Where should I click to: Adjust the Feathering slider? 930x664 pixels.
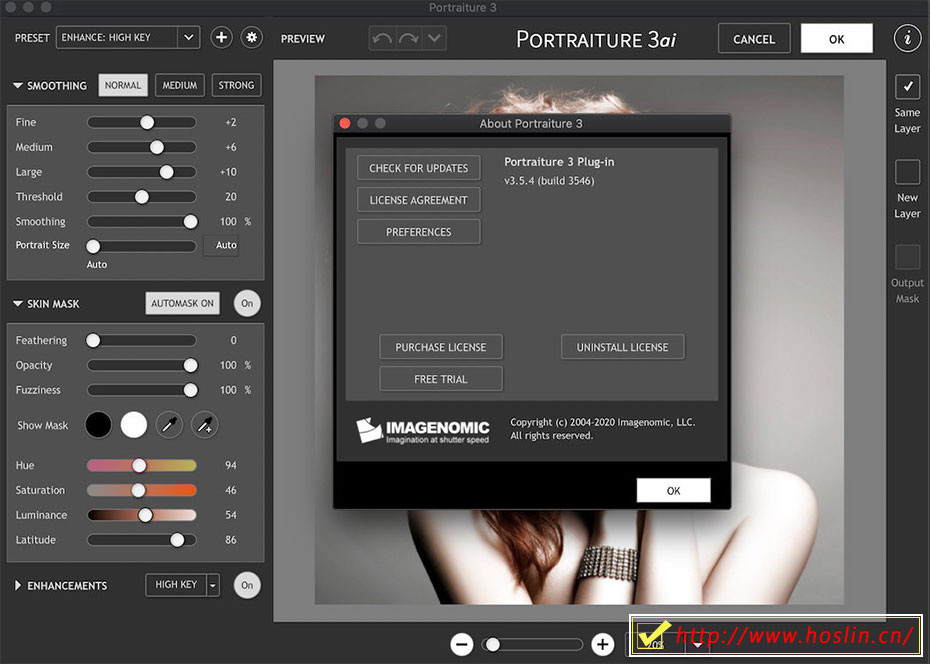[x=142, y=340]
